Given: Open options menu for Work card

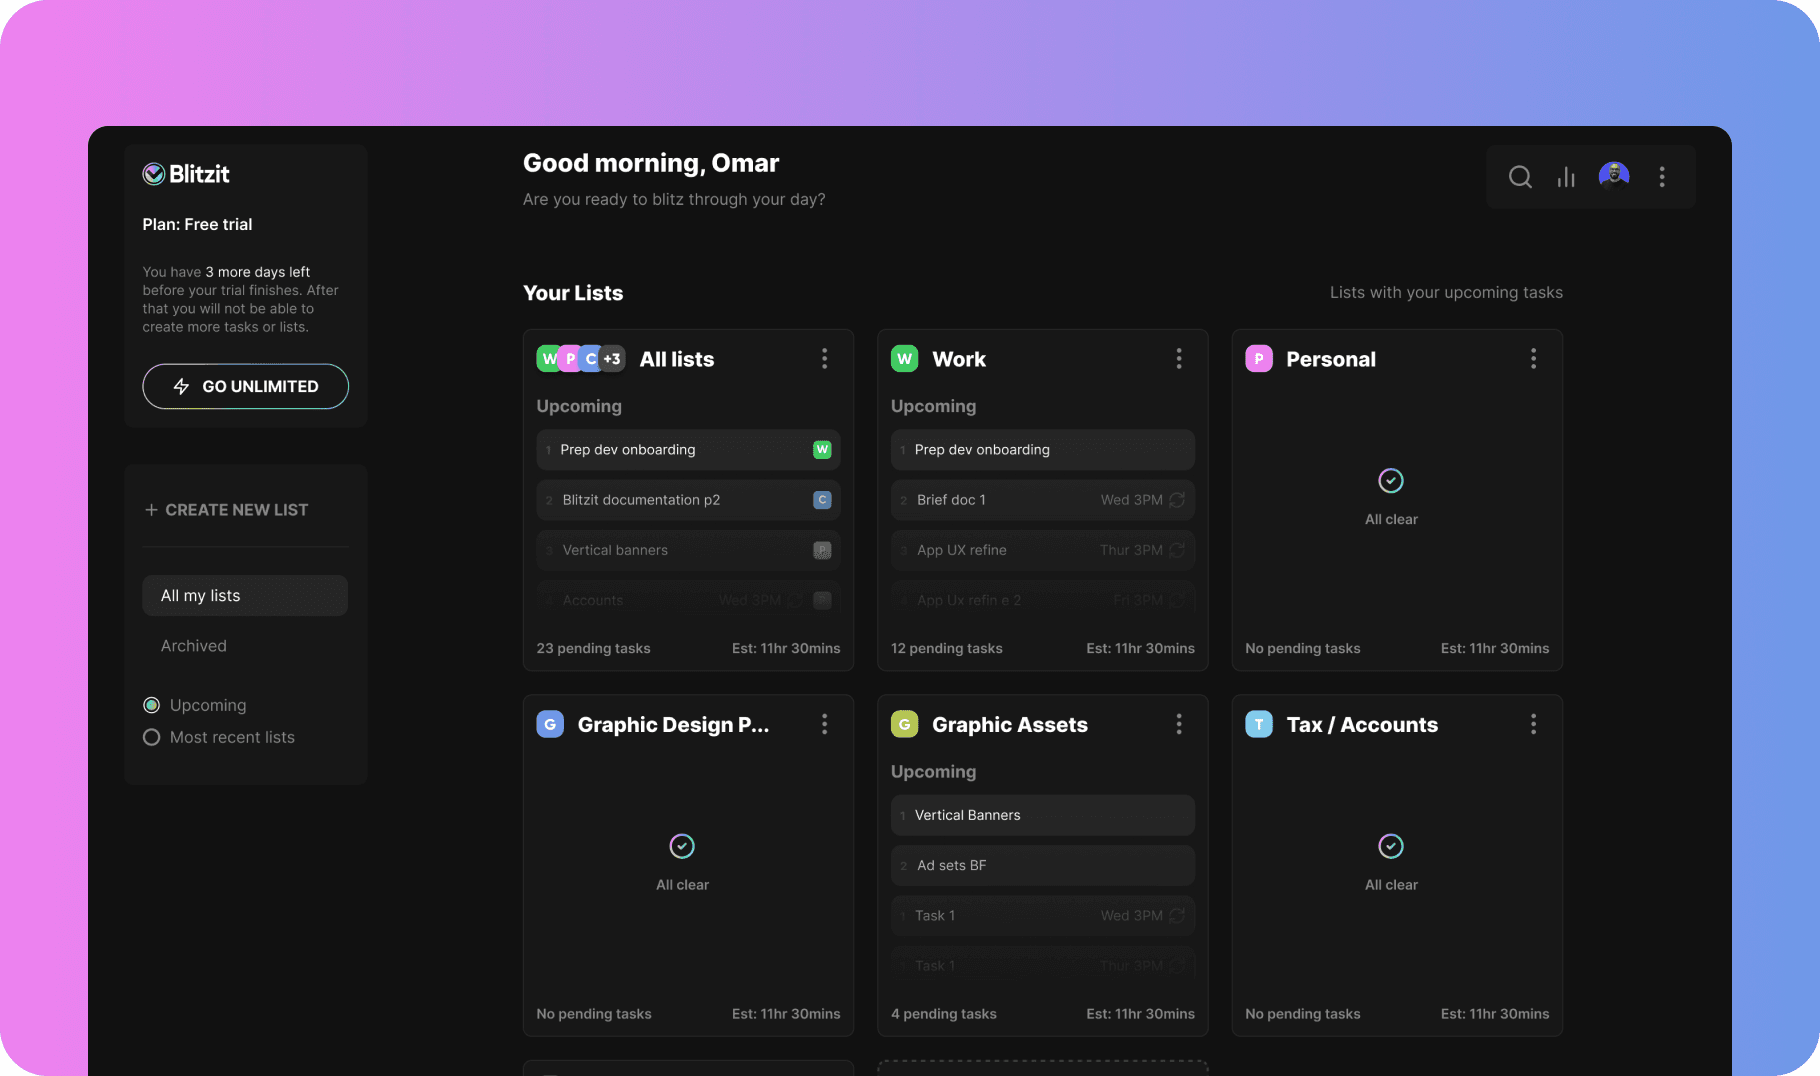Looking at the screenshot, I should [1179, 359].
